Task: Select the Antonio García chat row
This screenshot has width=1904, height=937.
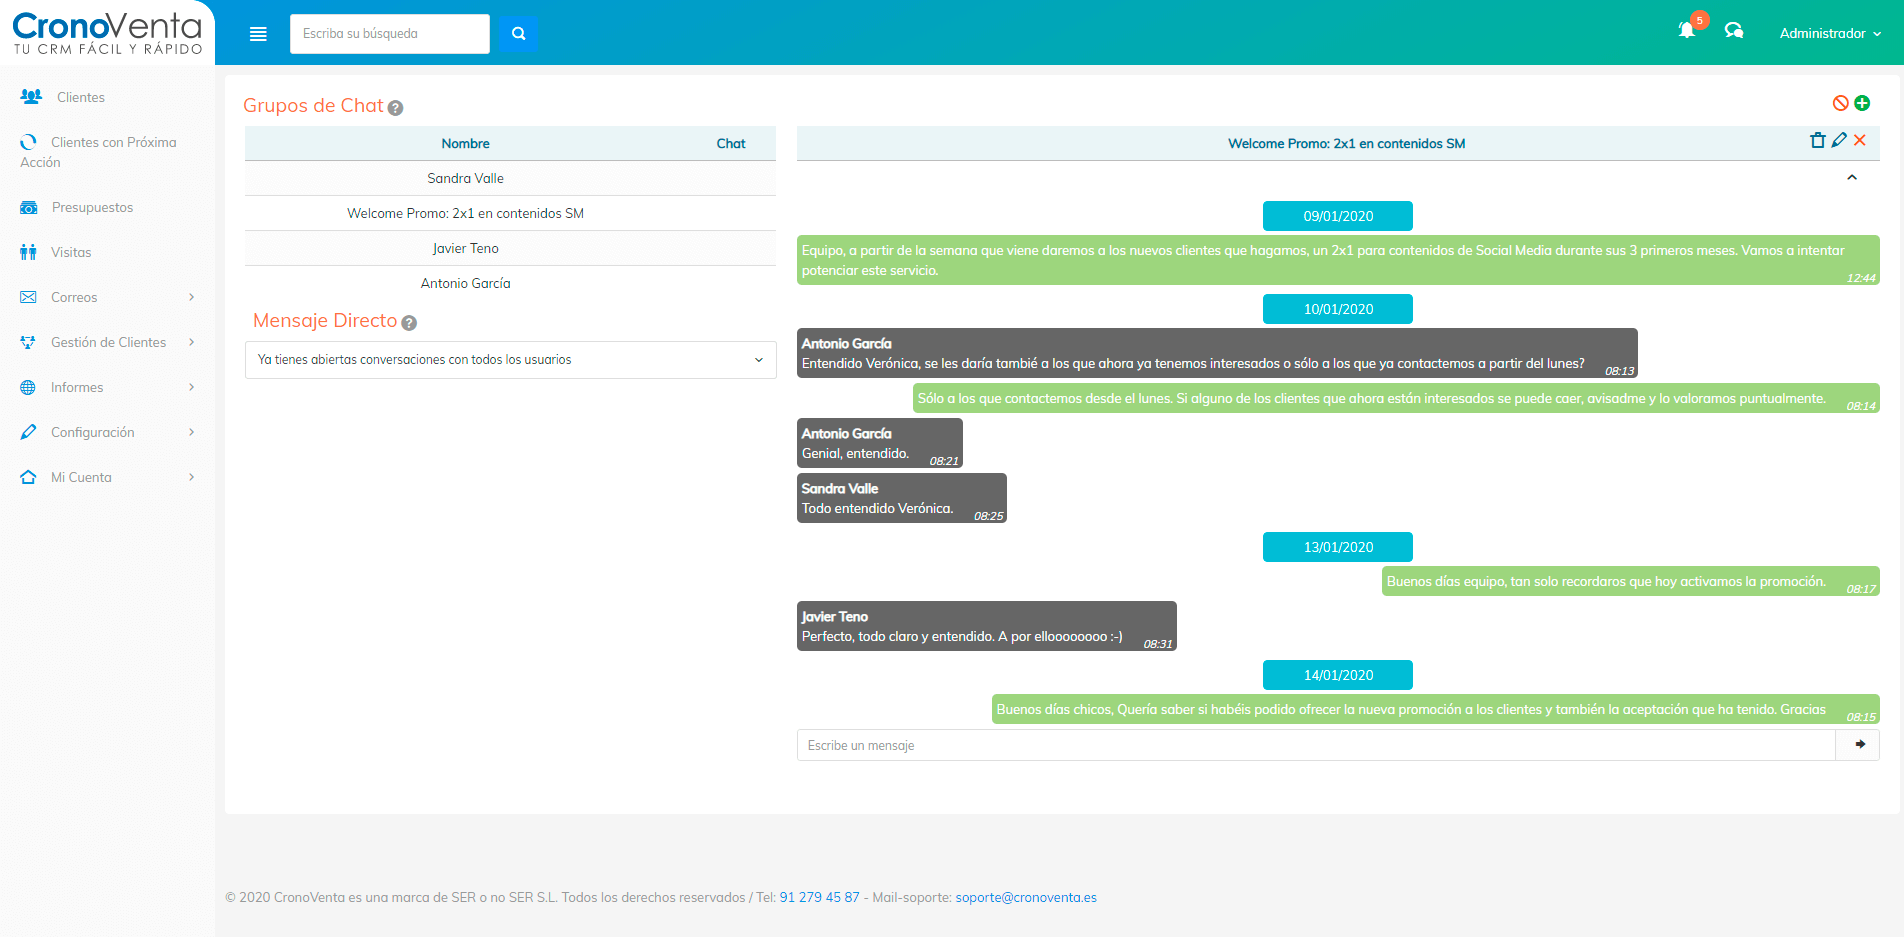Action: click(x=510, y=283)
